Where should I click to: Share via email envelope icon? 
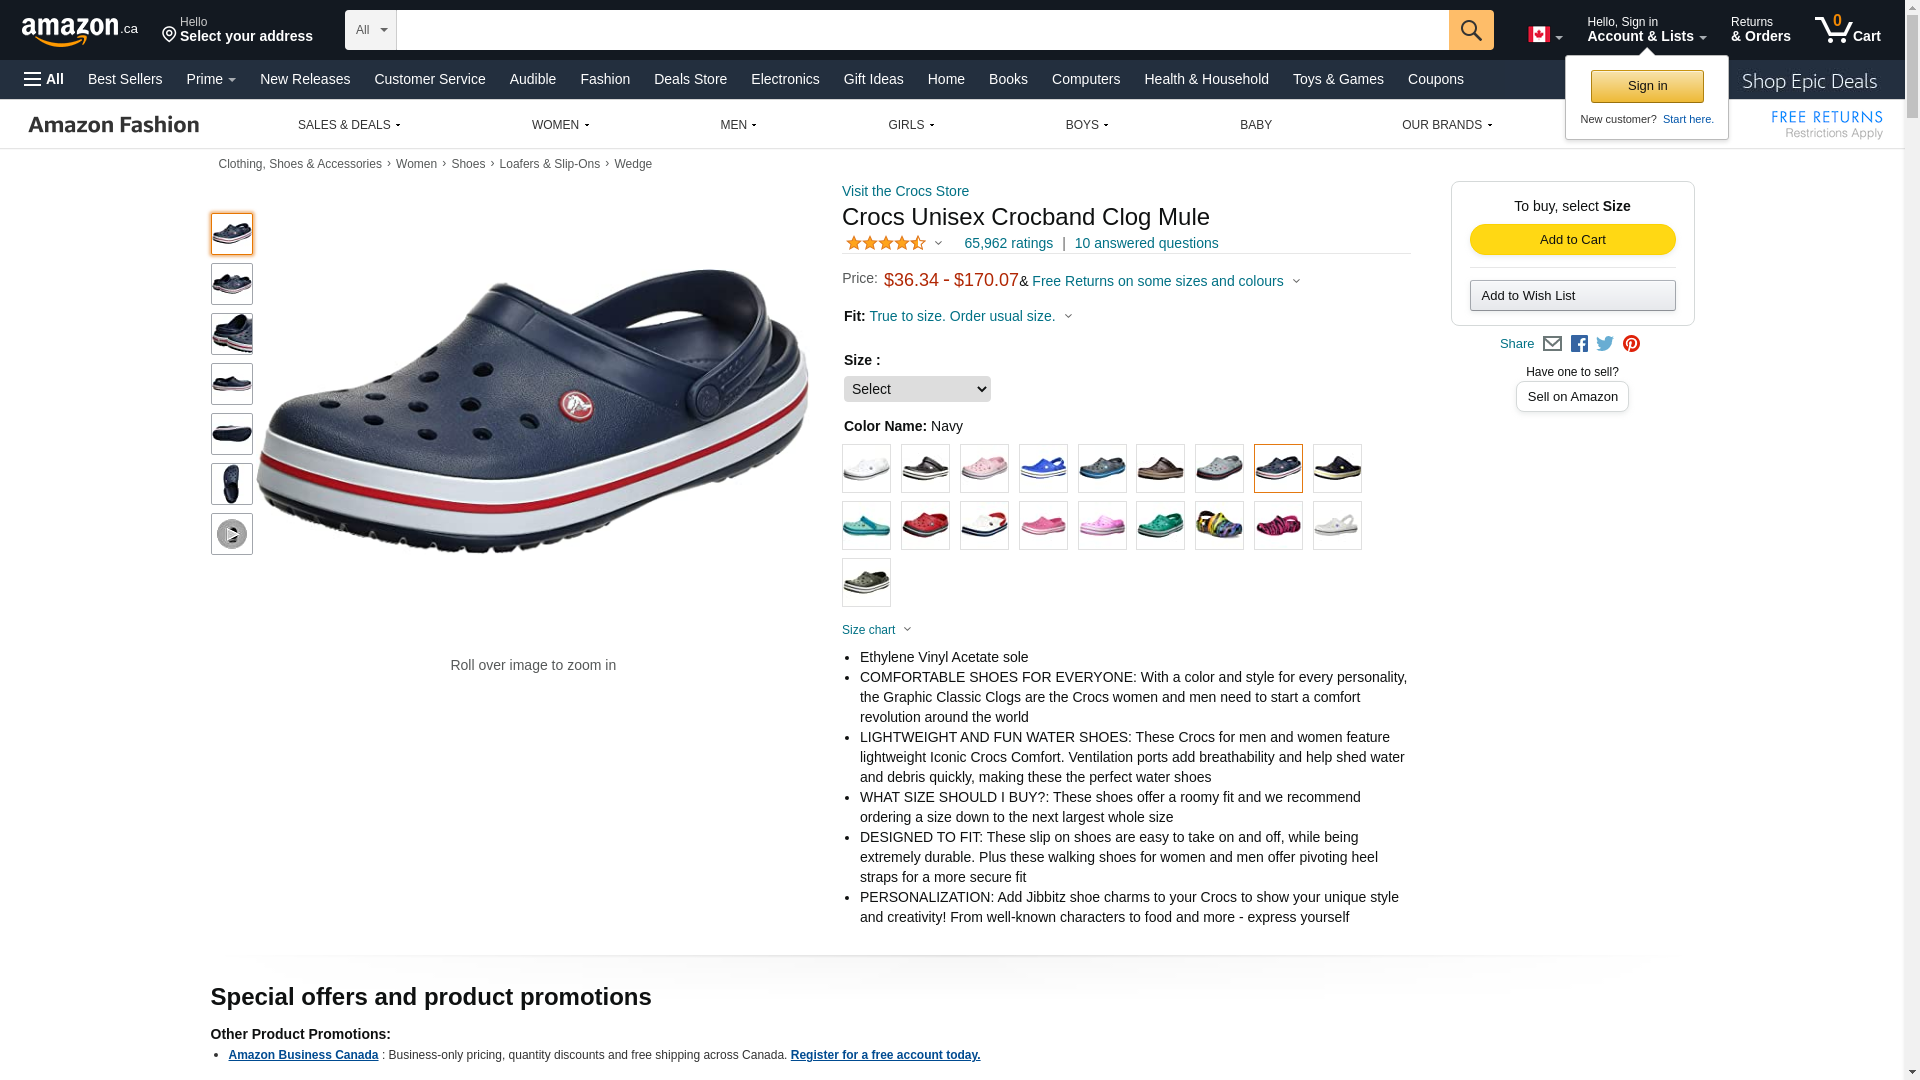point(1552,344)
